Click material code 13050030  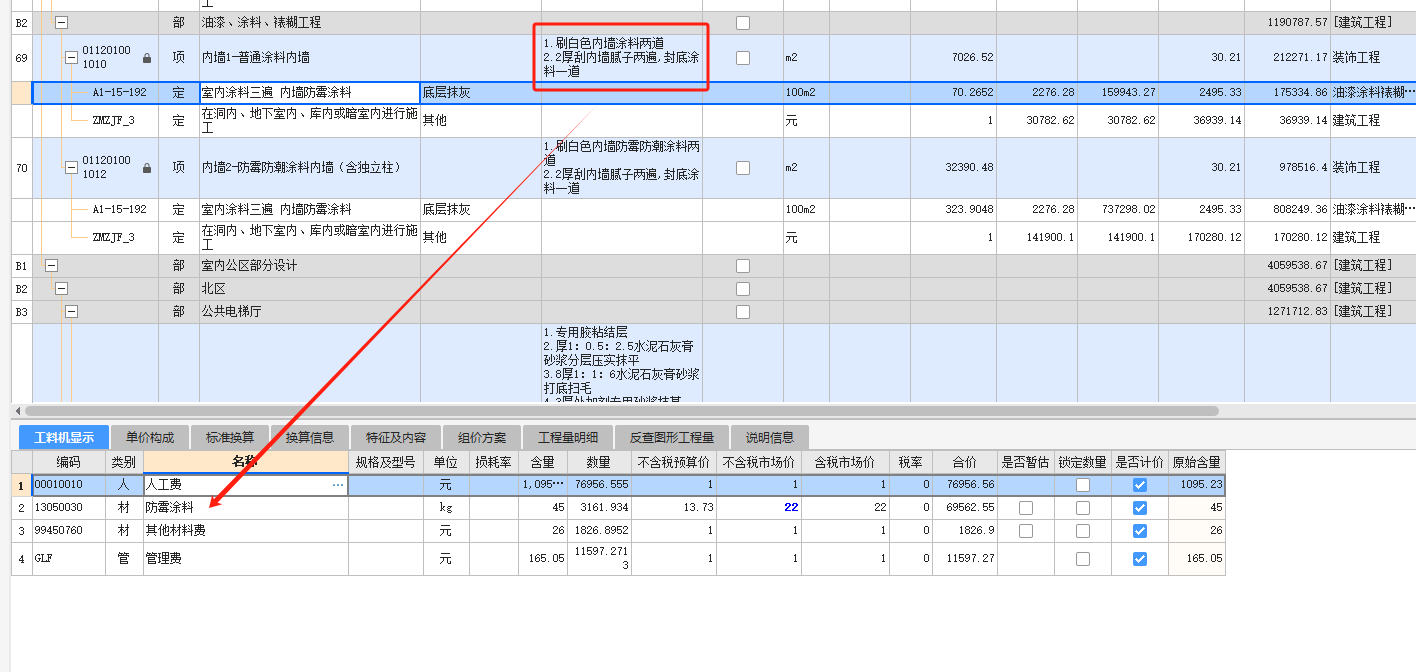pyautogui.click(x=59, y=508)
